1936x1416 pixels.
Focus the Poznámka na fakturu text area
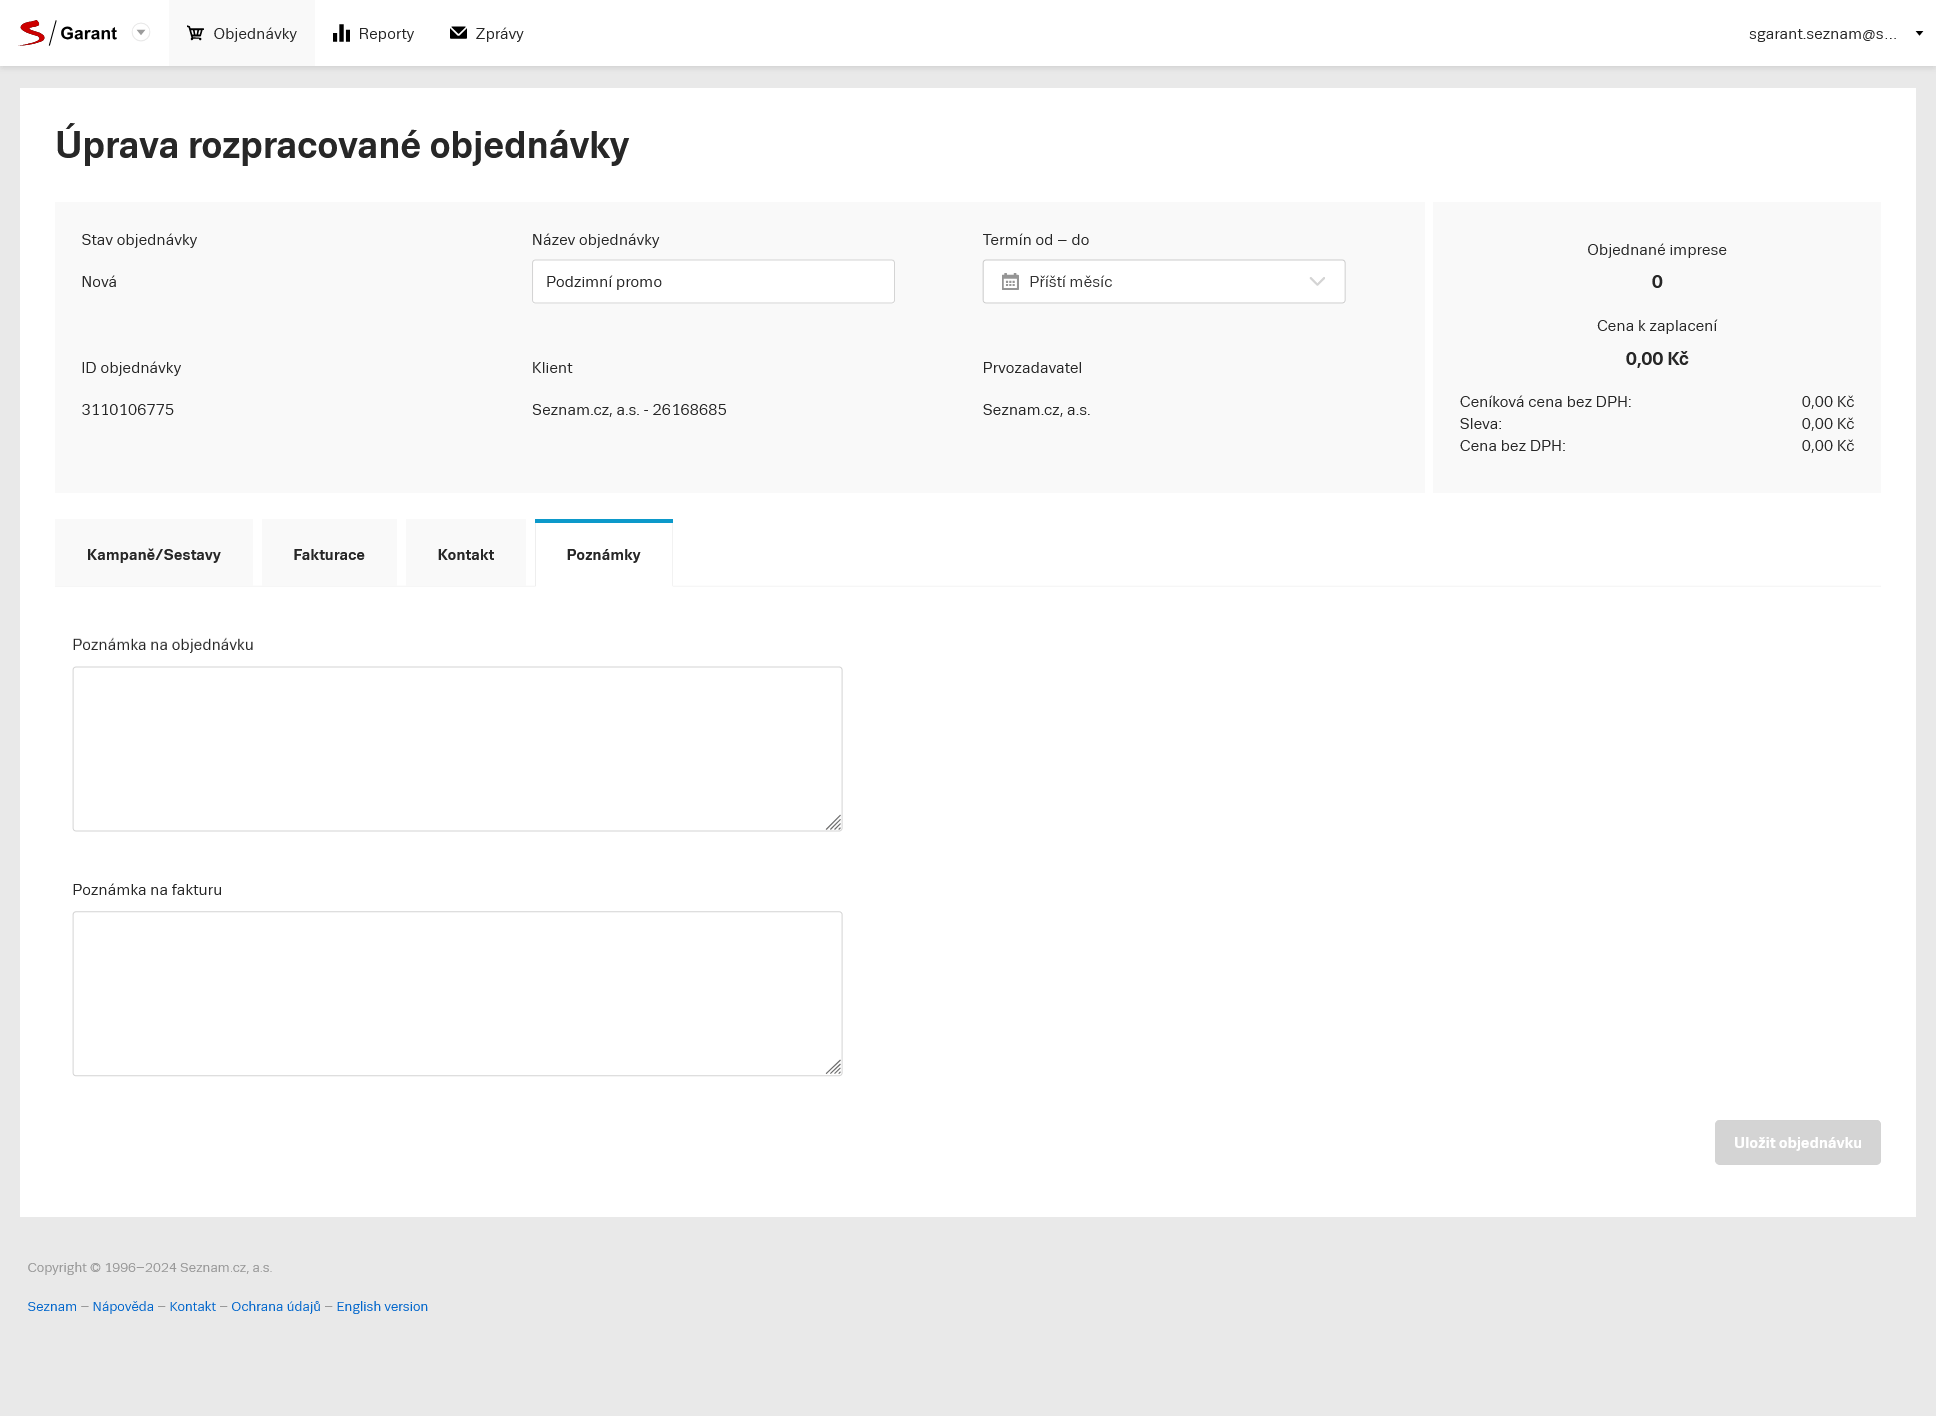pos(457,993)
